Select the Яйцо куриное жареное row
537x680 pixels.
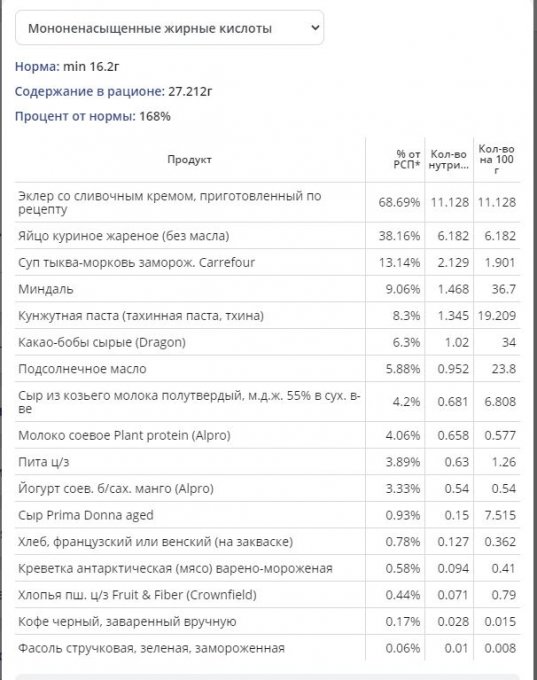pyautogui.click(x=267, y=235)
